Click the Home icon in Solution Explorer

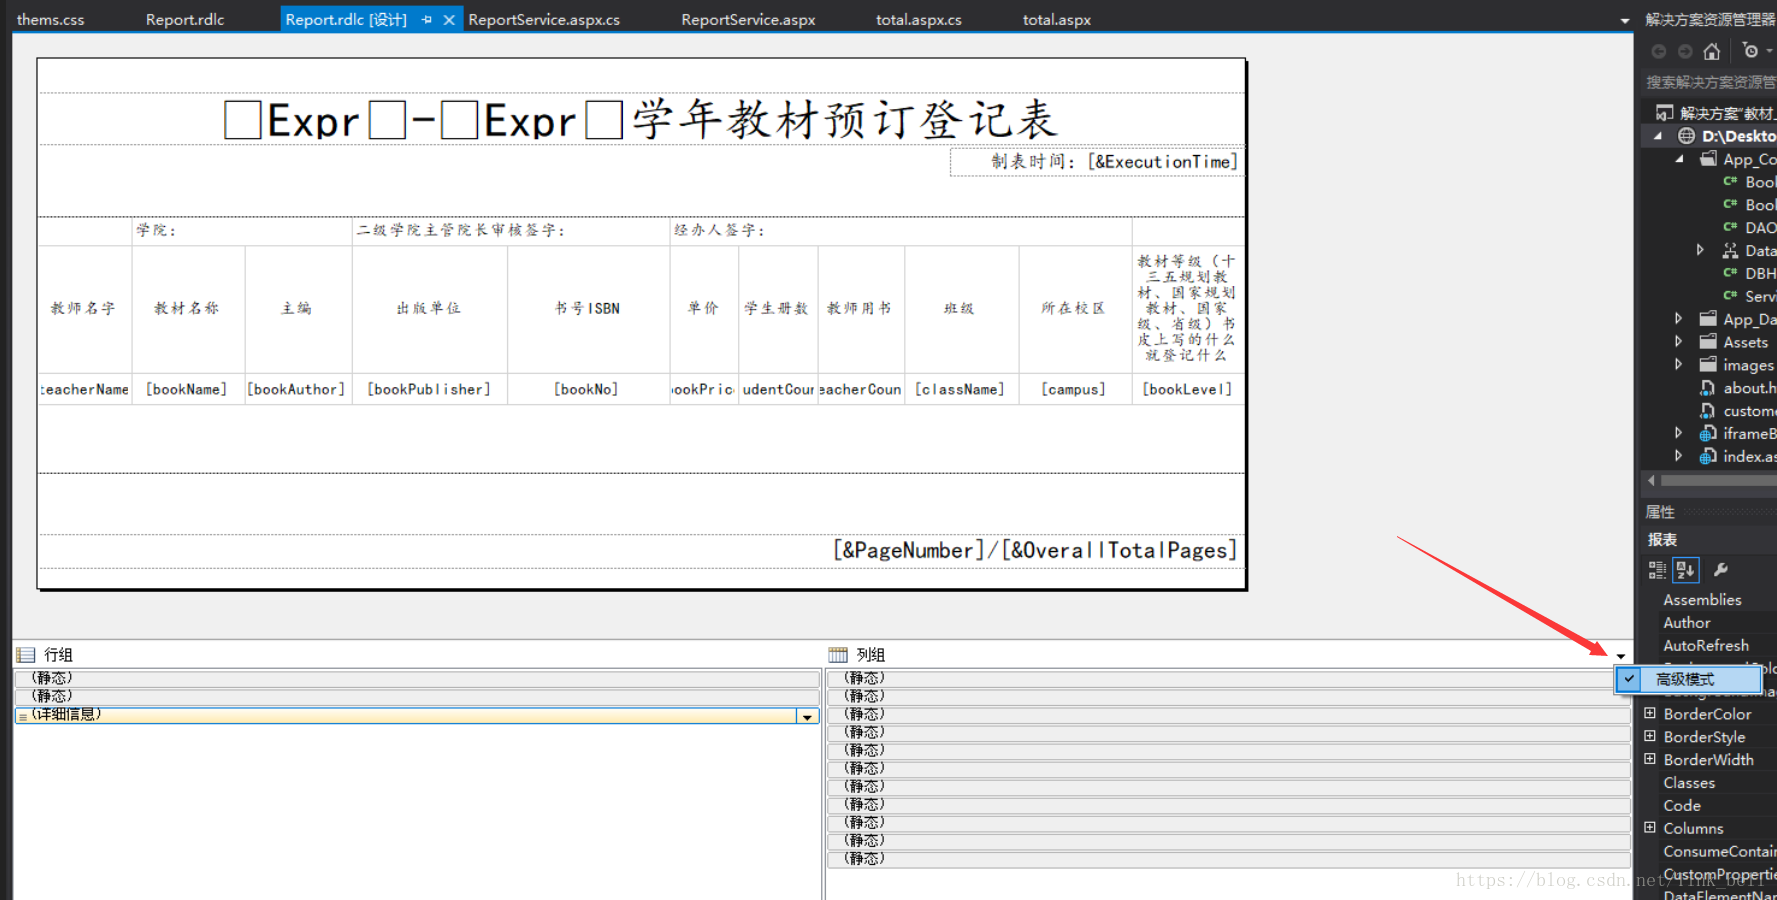pyautogui.click(x=1712, y=51)
